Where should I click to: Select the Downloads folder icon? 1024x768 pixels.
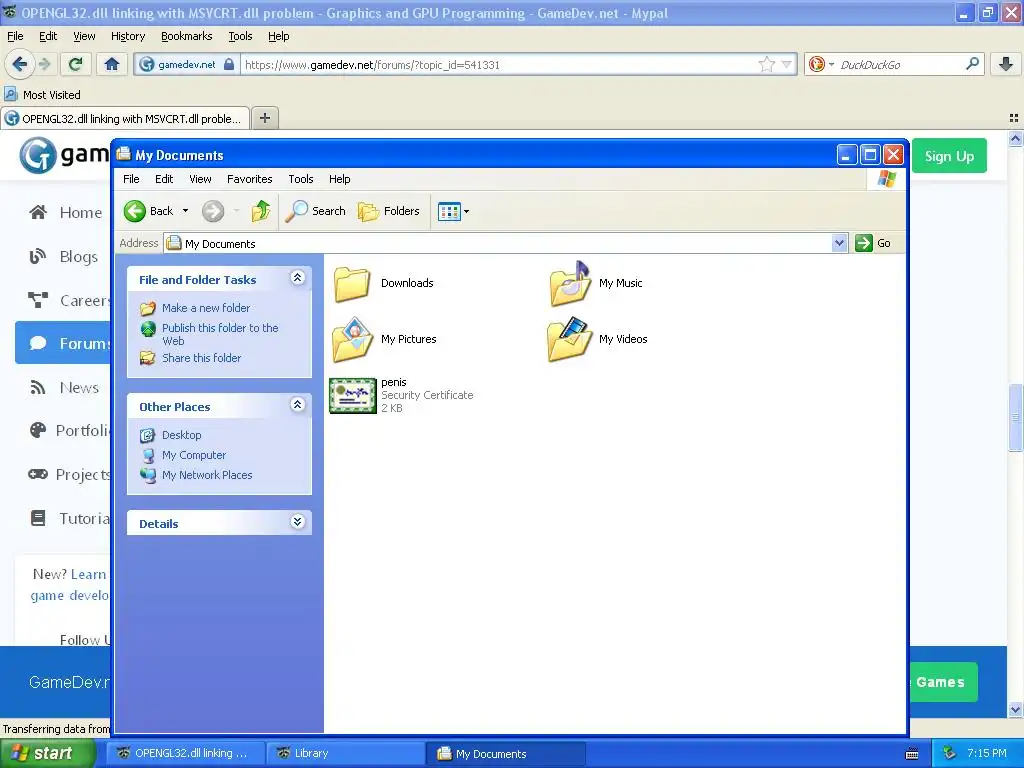pyautogui.click(x=352, y=284)
